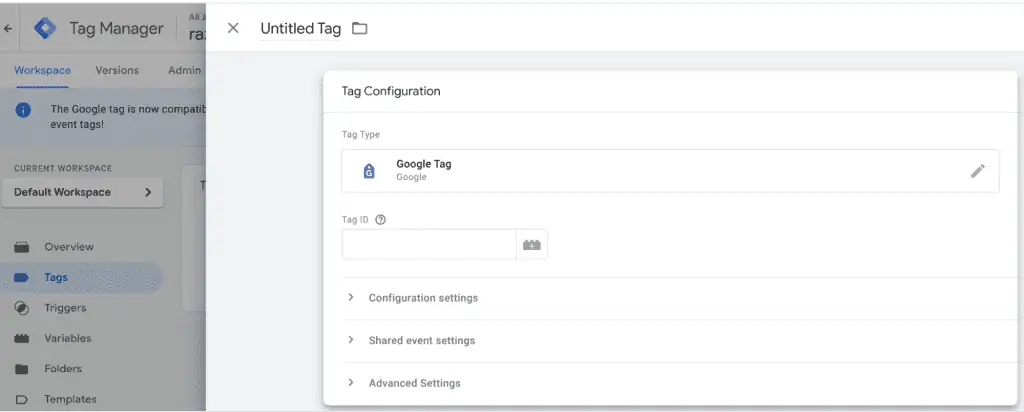Open Tags in the sidebar
The height and width of the screenshot is (412, 1024).
pos(82,277)
